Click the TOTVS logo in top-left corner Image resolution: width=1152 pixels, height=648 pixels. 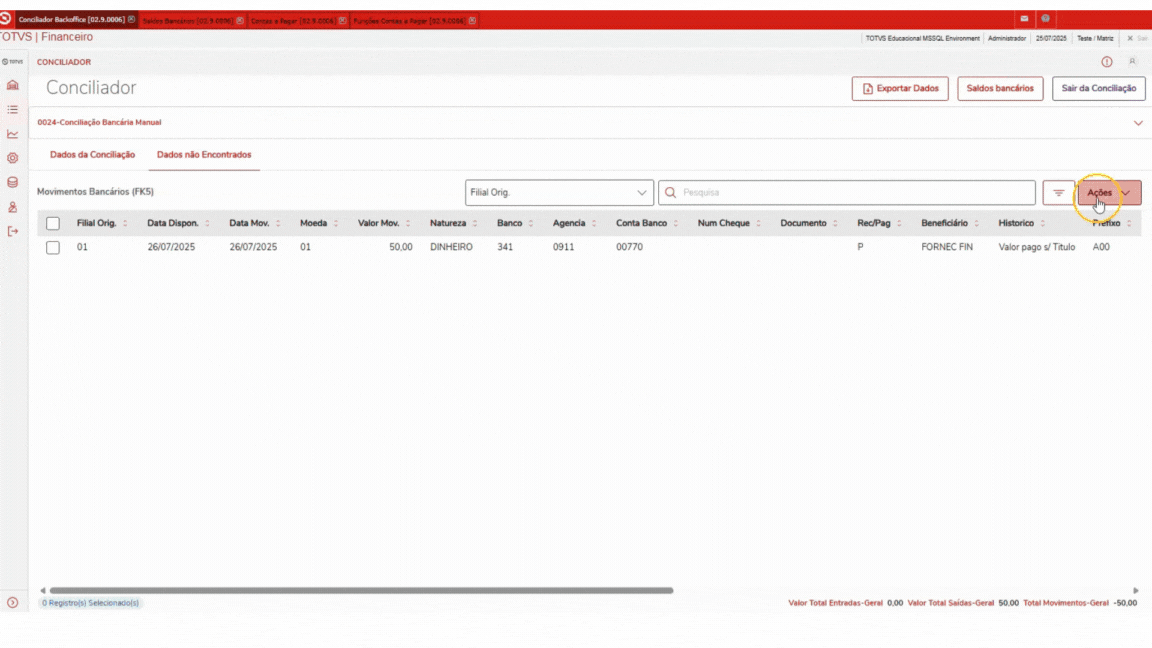click(x=6, y=18)
